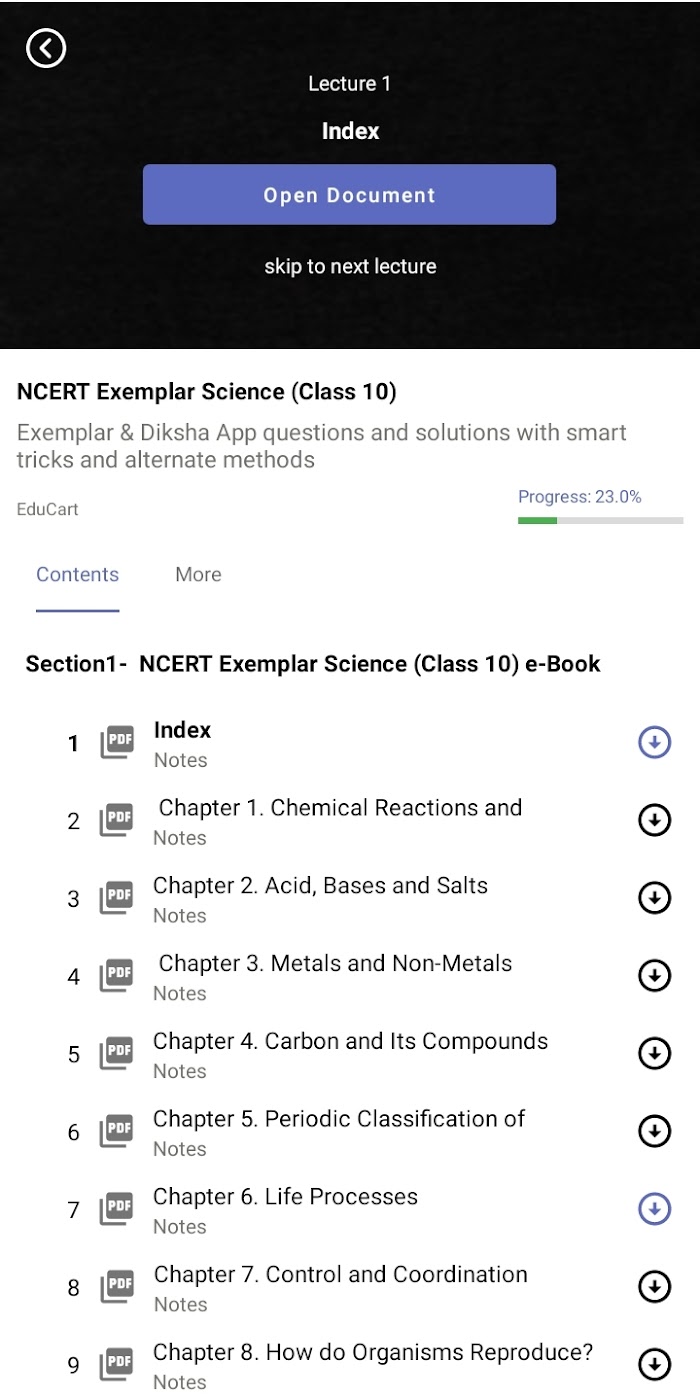
Task: Download Chapter 4 Carbon and Its Compounds
Action: click(x=654, y=1054)
